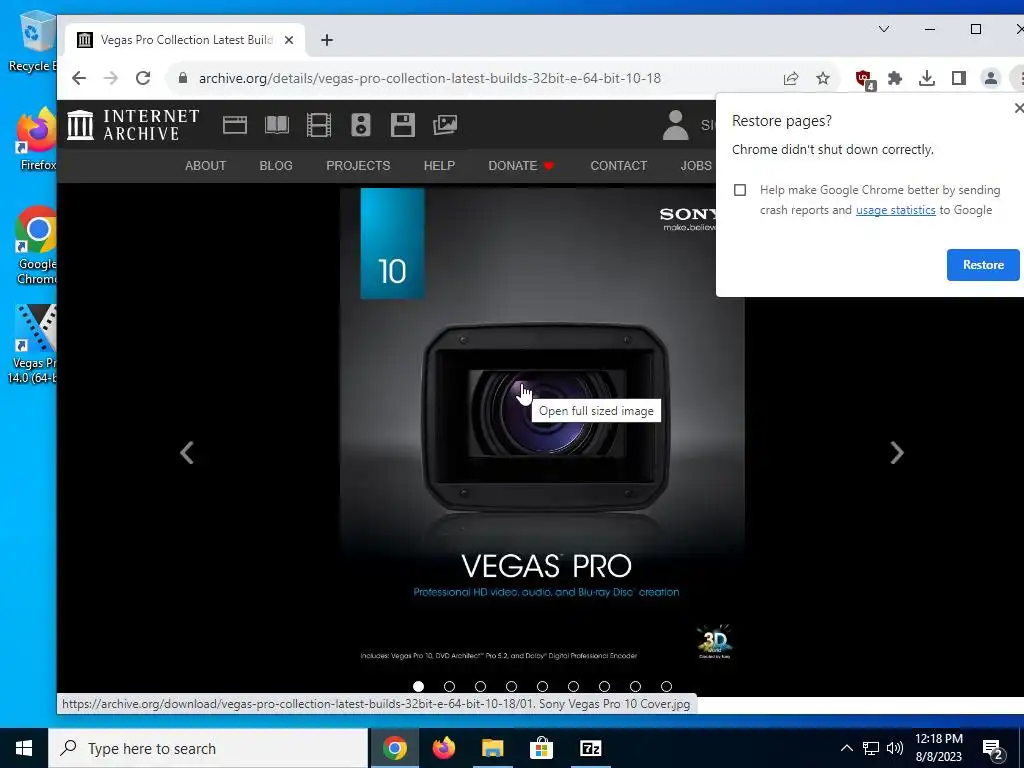
Task: Click the Chrome forward arrow
Action: pyautogui.click(x=111, y=78)
